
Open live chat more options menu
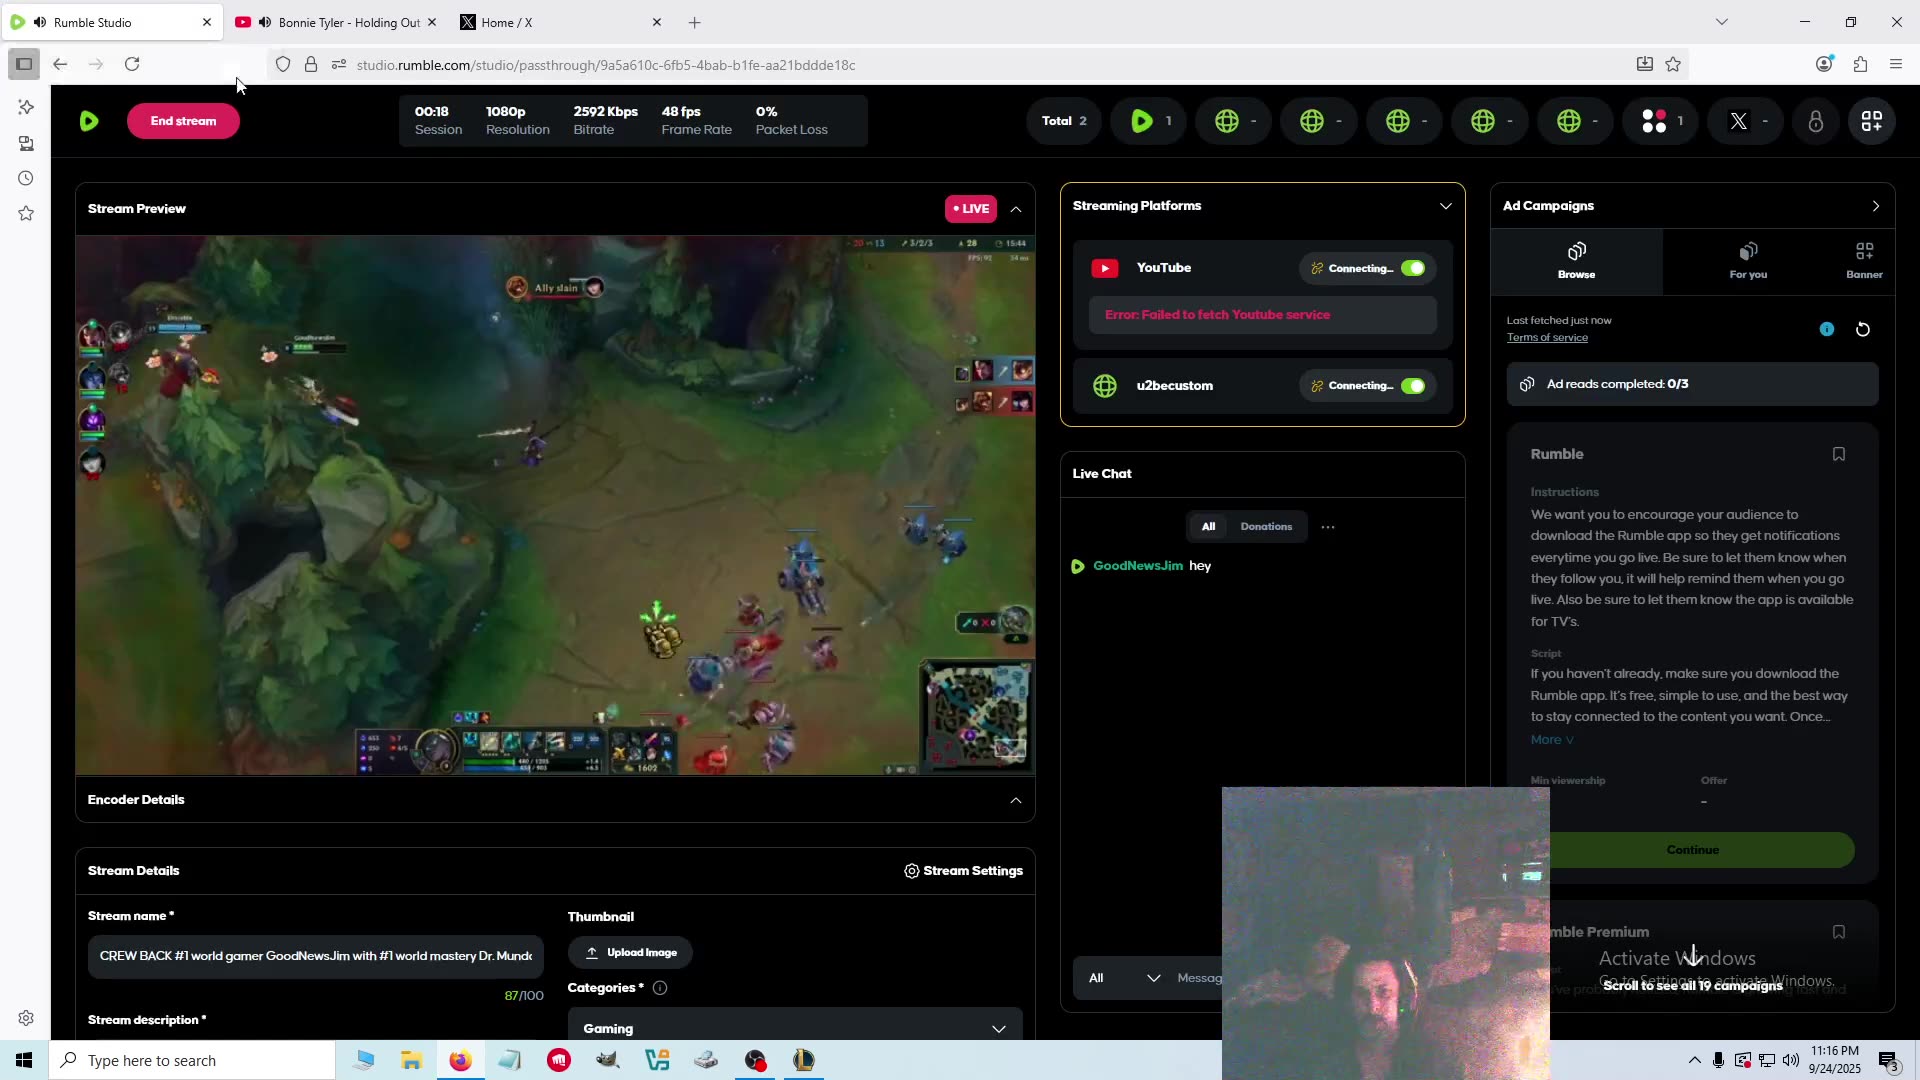tap(1328, 527)
